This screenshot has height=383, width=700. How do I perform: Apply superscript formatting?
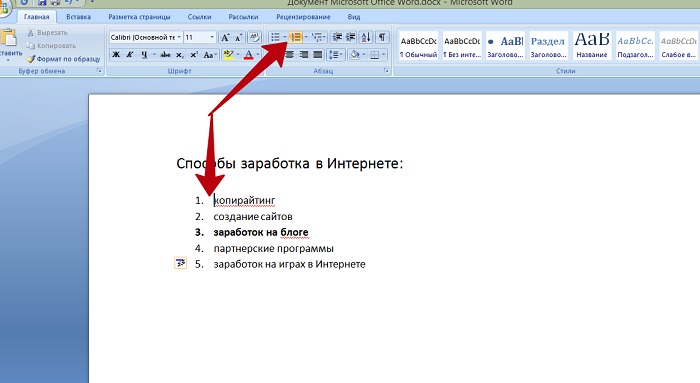pos(194,55)
